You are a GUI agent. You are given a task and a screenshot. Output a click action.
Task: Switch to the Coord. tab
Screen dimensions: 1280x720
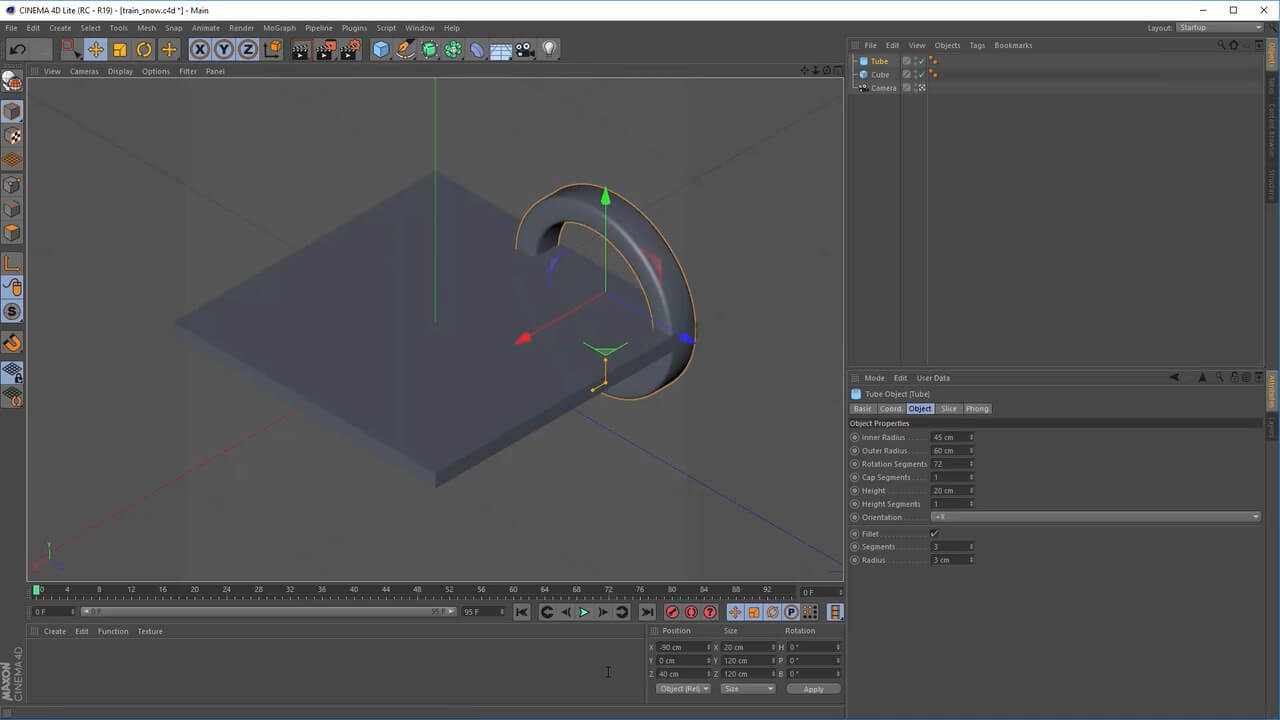point(890,409)
